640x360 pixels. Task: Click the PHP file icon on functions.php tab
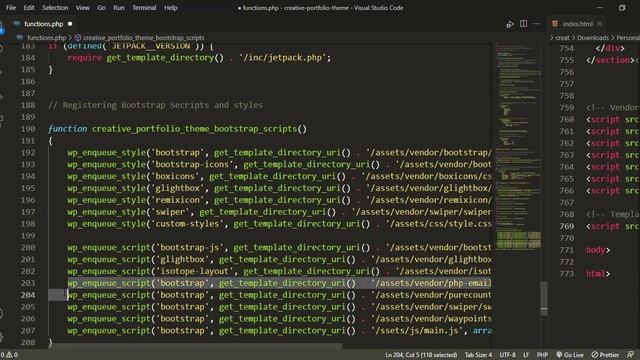click(x=17, y=24)
